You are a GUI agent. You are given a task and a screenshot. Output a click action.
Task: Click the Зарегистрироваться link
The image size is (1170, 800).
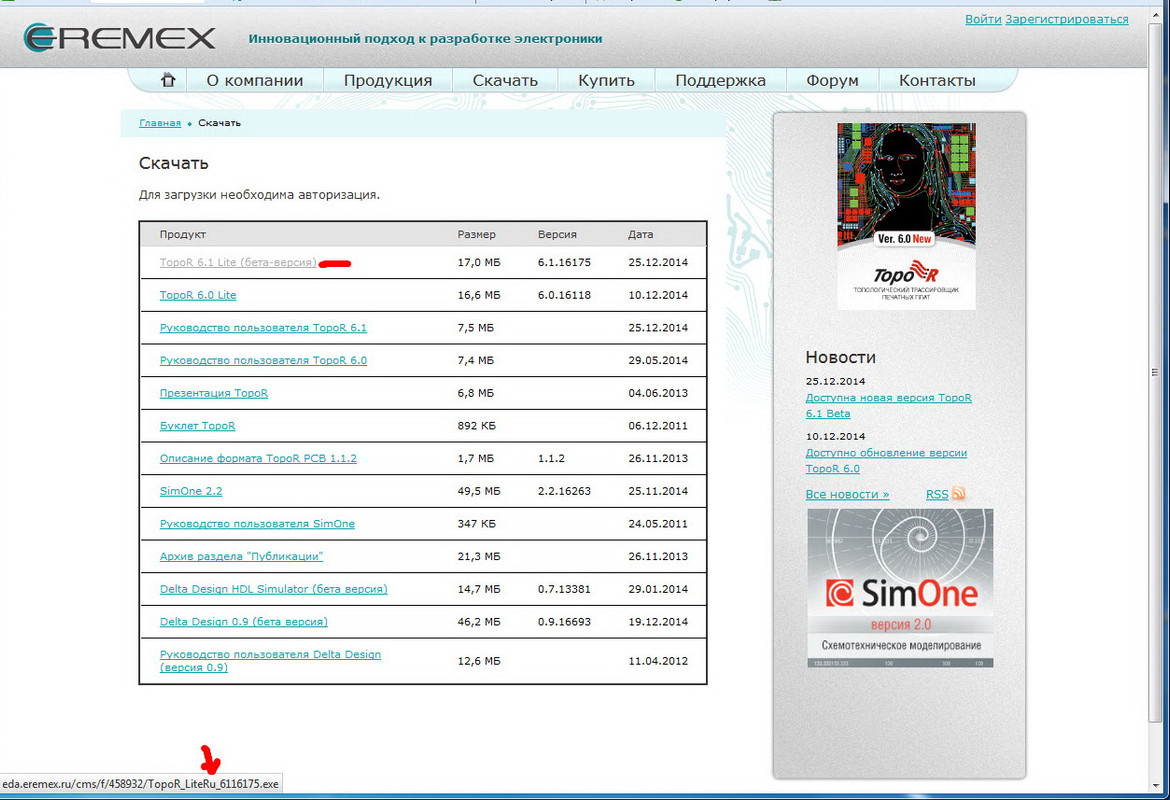(1067, 19)
